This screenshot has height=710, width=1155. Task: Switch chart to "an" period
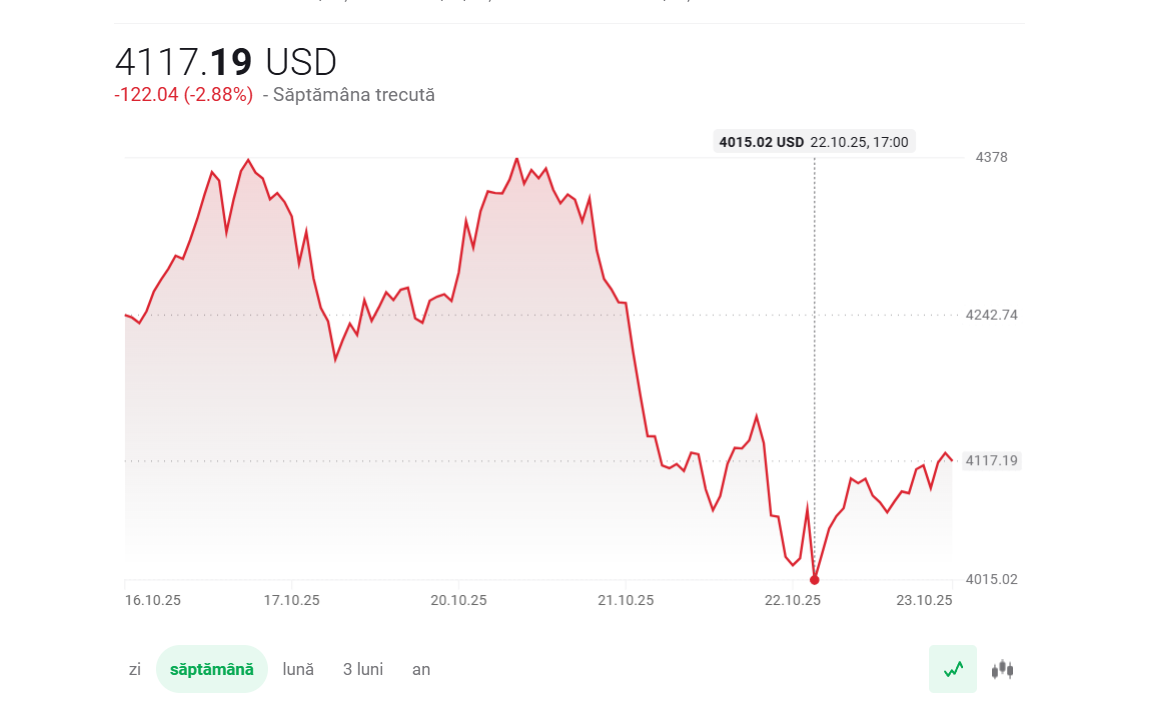[x=421, y=669]
